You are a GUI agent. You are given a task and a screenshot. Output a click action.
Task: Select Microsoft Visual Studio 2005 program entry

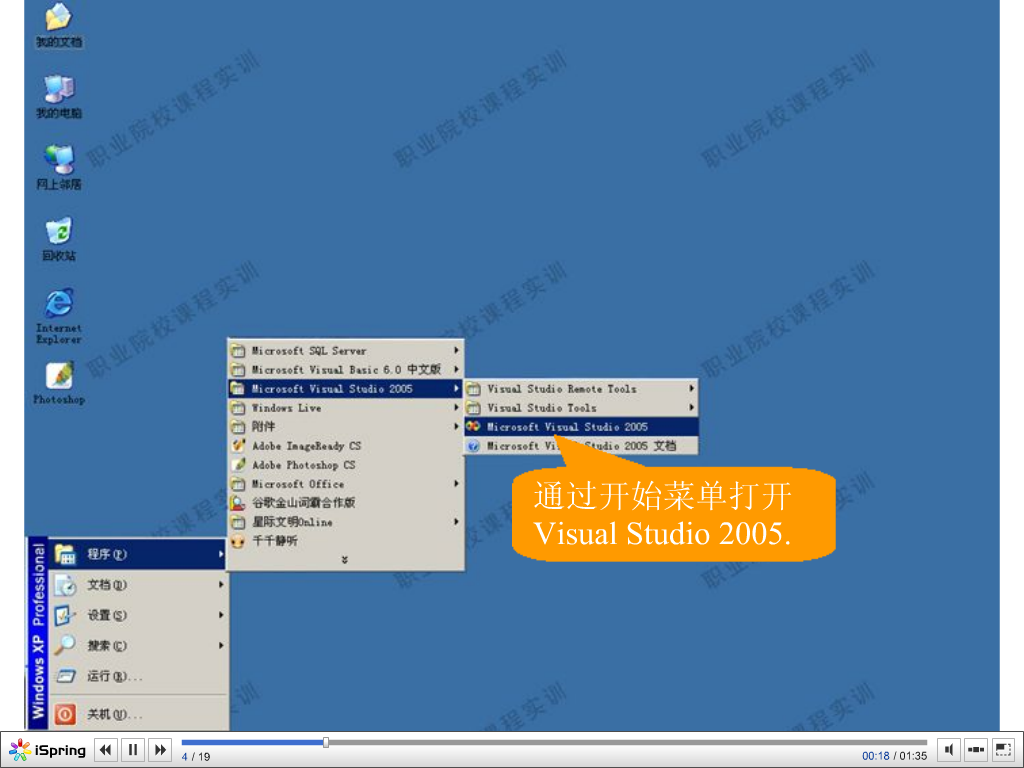(581, 427)
